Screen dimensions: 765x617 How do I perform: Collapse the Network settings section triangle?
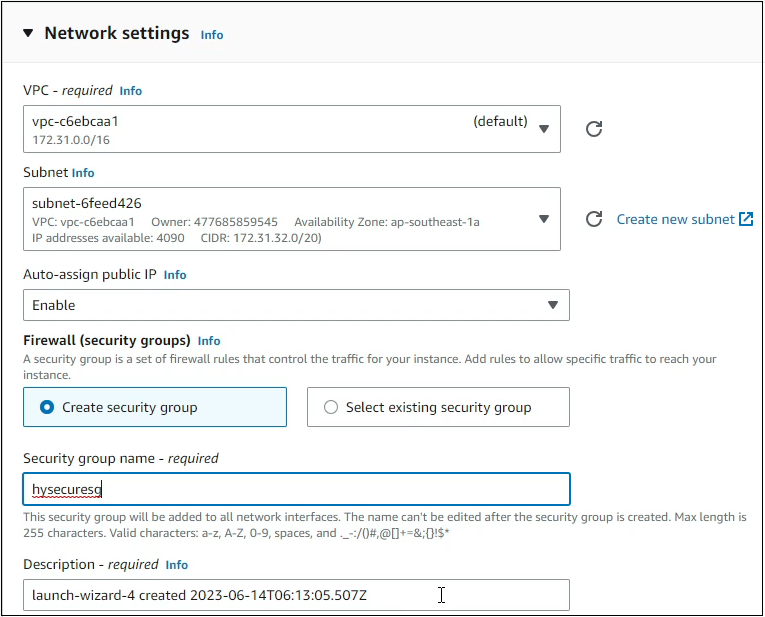tap(28, 34)
